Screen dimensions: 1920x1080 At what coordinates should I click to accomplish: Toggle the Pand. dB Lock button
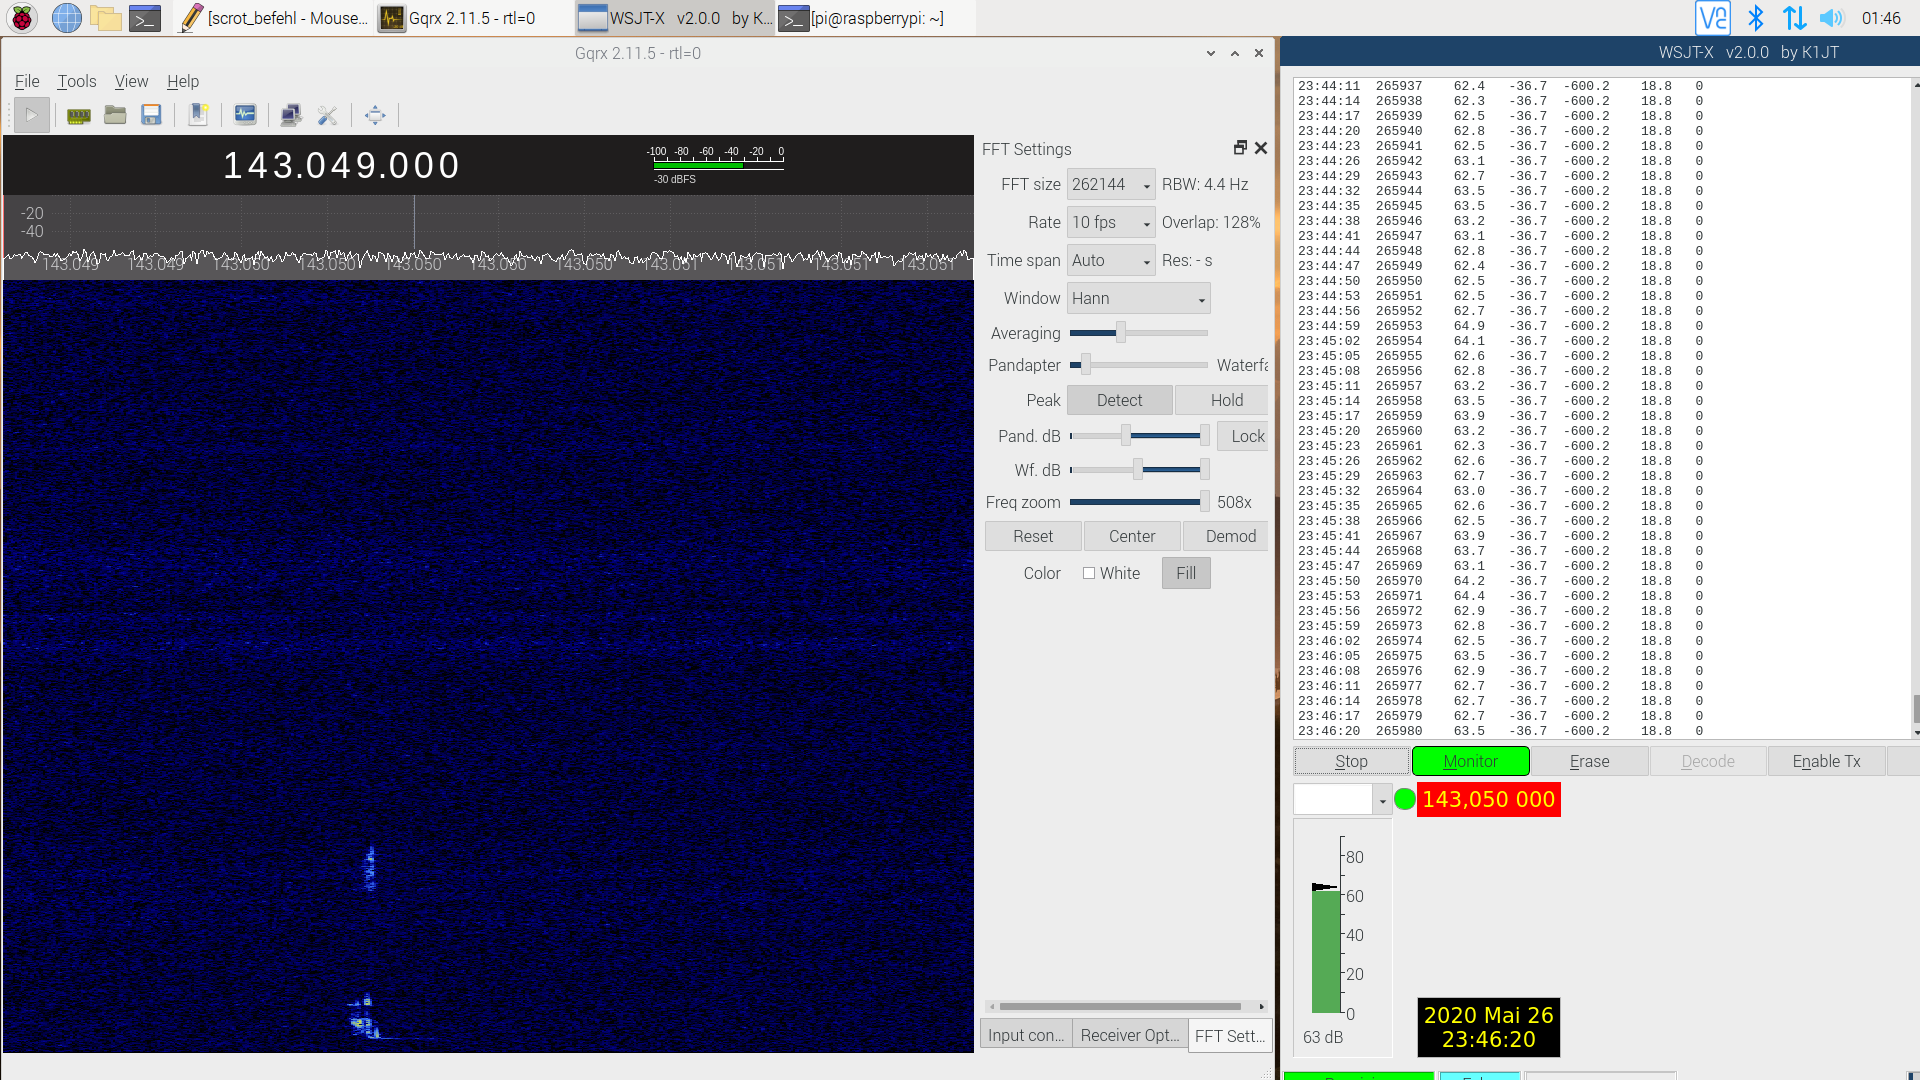pos(1243,436)
